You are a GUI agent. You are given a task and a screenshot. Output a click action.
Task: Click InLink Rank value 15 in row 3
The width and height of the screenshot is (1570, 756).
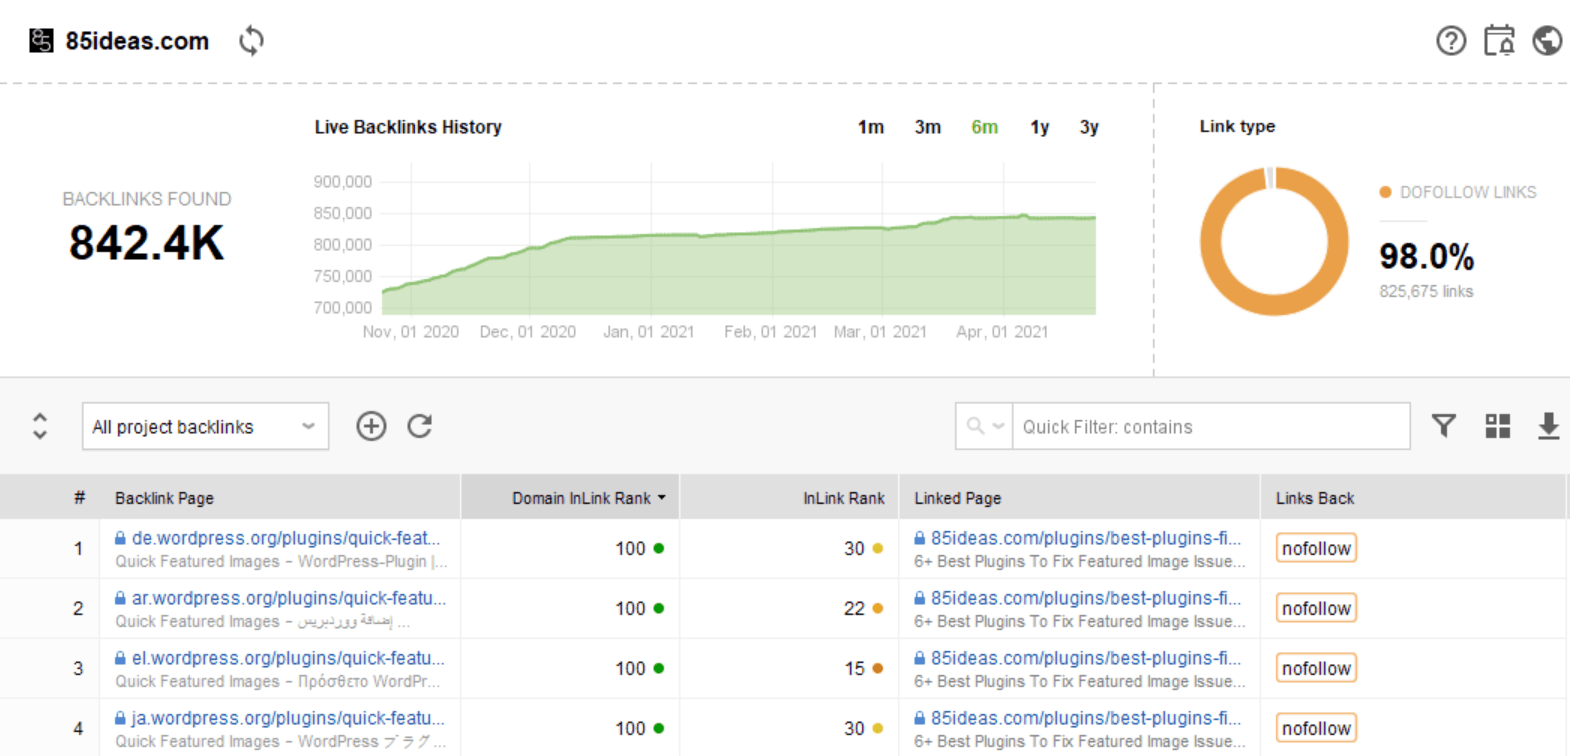854,668
